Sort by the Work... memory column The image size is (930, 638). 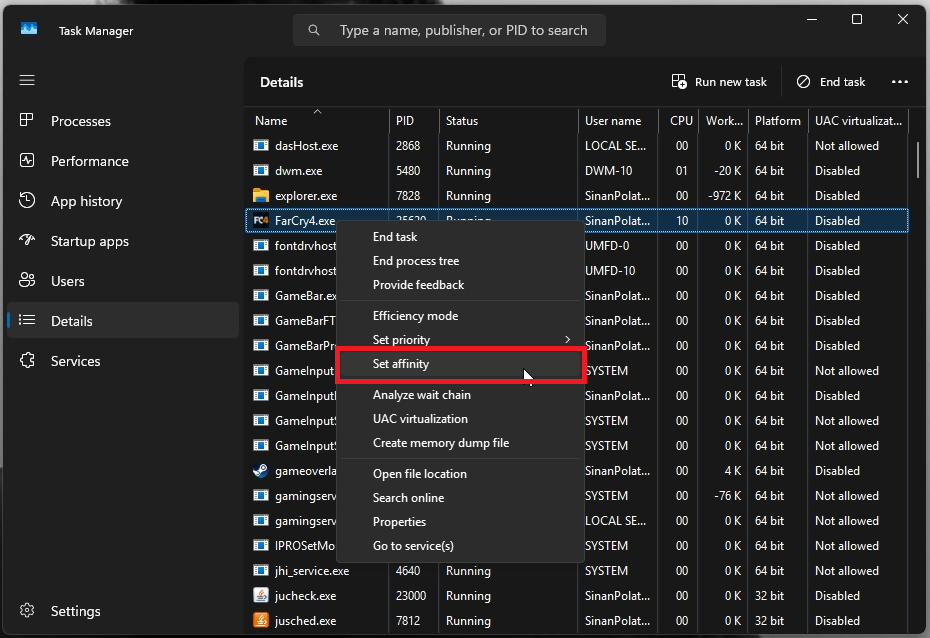[x=724, y=120]
